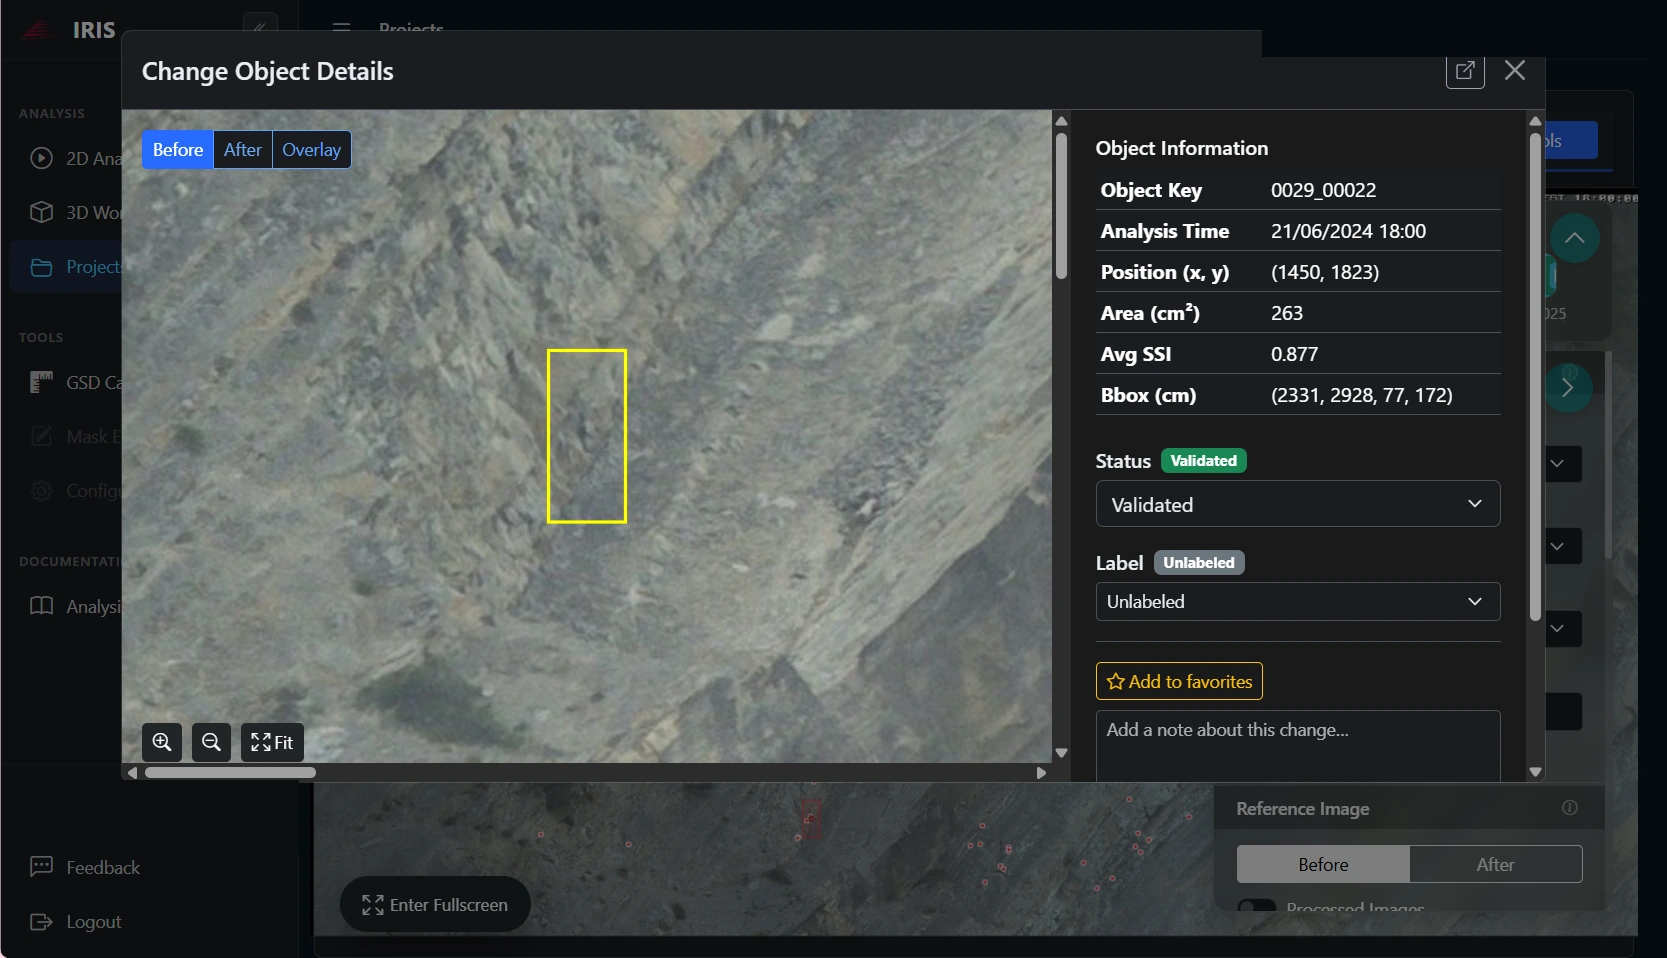Image resolution: width=1667 pixels, height=958 pixels.
Task: Open 3D Workspace in the sidebar
Action: point(75,212)
